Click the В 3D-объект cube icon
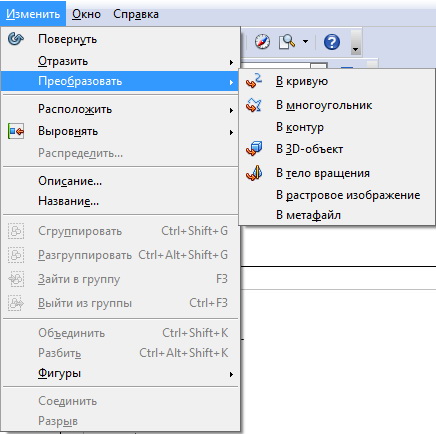The height and width of the screenshot is (434, 436). pyautogui.click(x=254, y=149)
